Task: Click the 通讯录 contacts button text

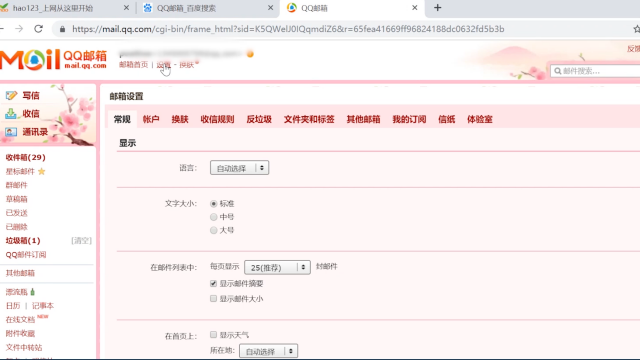Action: pyautogui.click(x=35, y=132)
